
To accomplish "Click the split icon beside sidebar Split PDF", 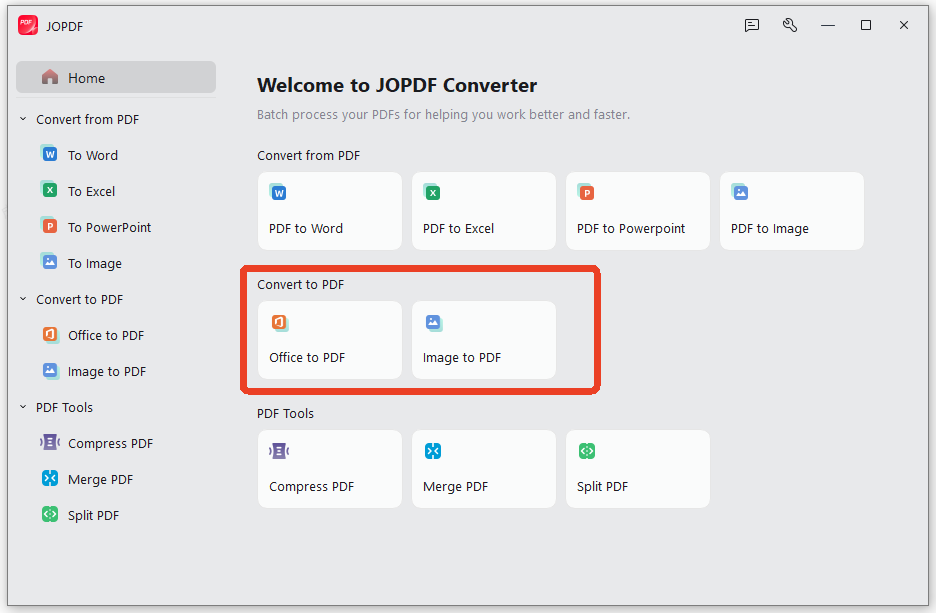I will click(x=50, y=514).
